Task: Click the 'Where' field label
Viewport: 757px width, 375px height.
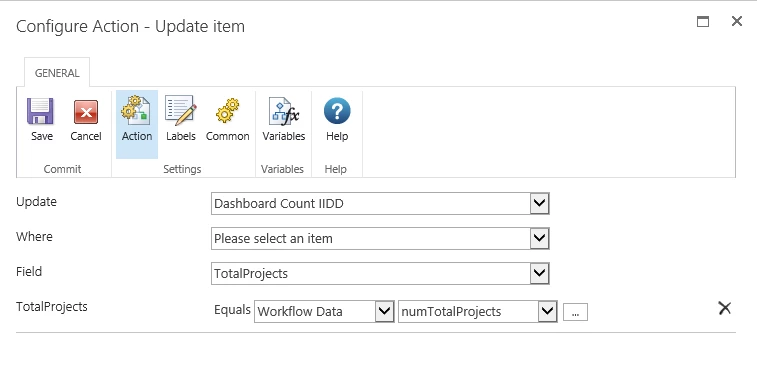Action: click(x=34, y=236)
